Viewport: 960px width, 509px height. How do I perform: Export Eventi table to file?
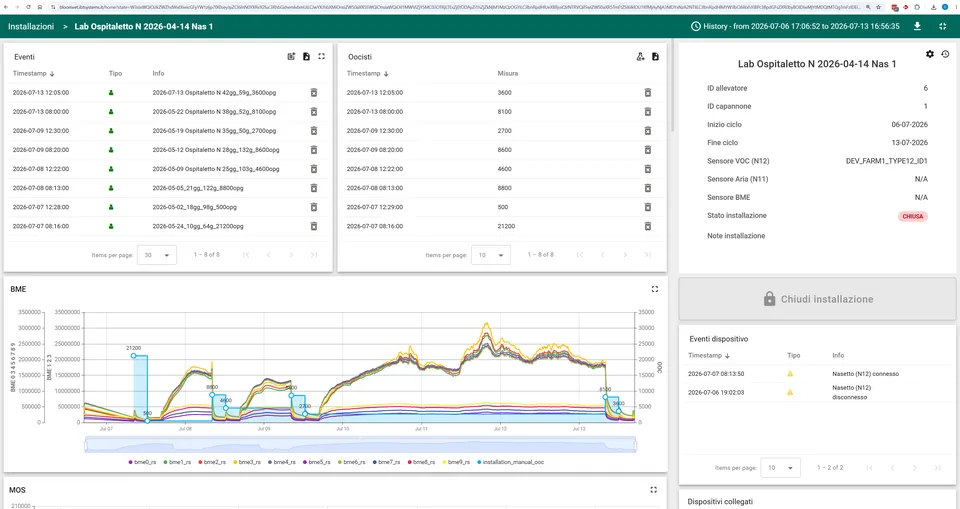click(x=306, y=56)
